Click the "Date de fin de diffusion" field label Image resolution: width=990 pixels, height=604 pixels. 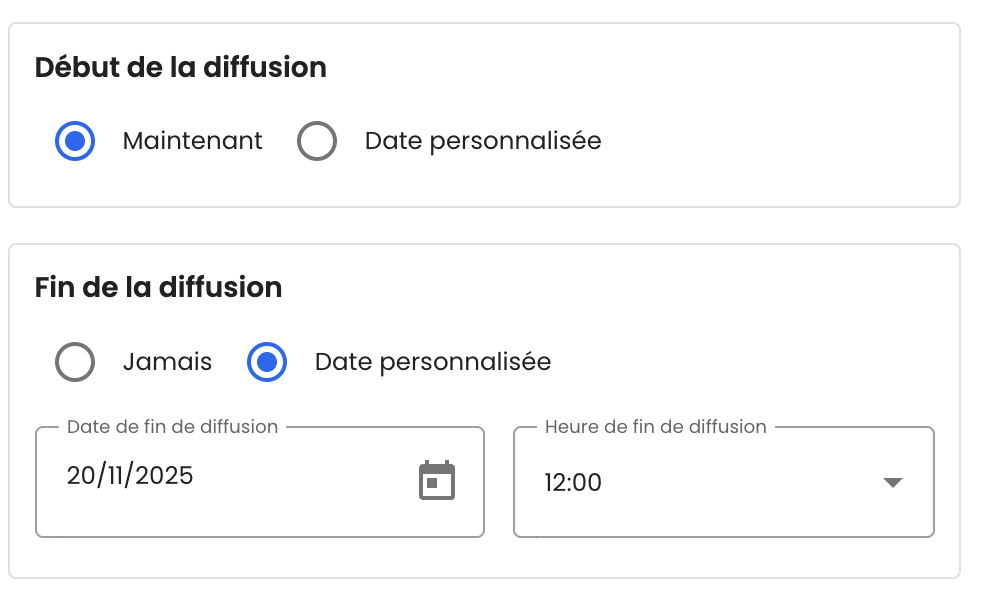coord(172,427)
